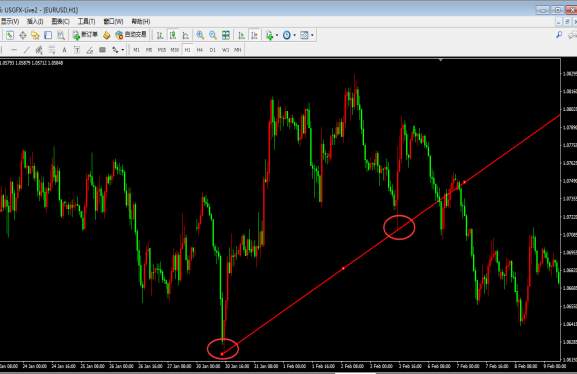This screenshot has width=577, height=374.
Task: Select the Fibonacci retracement tool
Action: tap(52, 50)
